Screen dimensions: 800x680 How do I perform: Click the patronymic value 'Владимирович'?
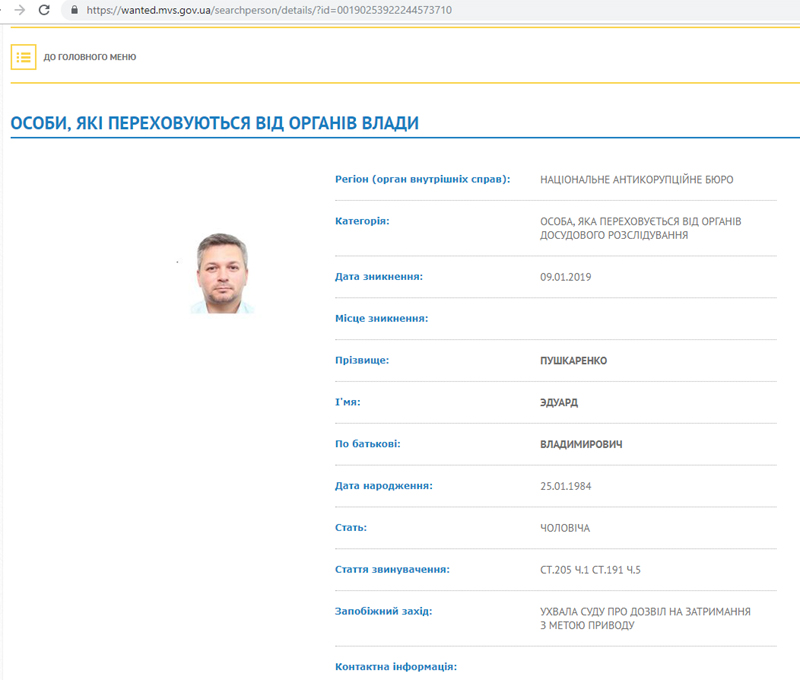(x=581, y=443)
